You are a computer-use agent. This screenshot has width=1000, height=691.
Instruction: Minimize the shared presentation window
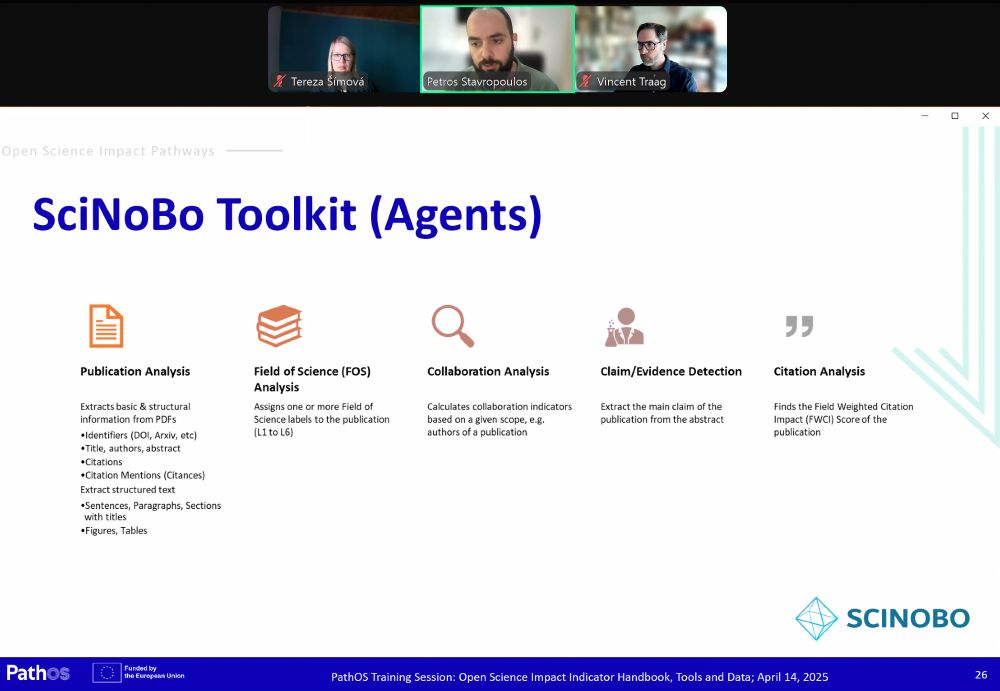(x=925, y=115)
